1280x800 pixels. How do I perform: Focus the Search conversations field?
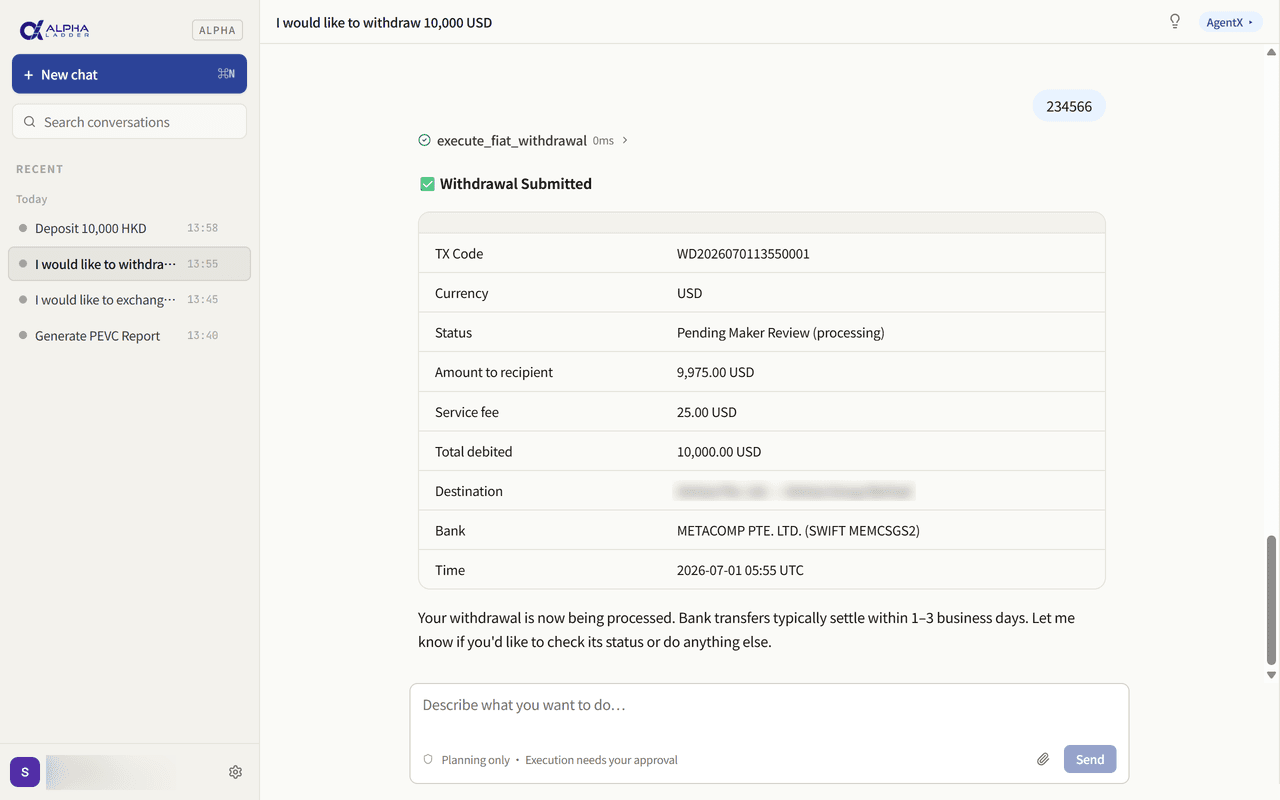(x=129, y=122)
